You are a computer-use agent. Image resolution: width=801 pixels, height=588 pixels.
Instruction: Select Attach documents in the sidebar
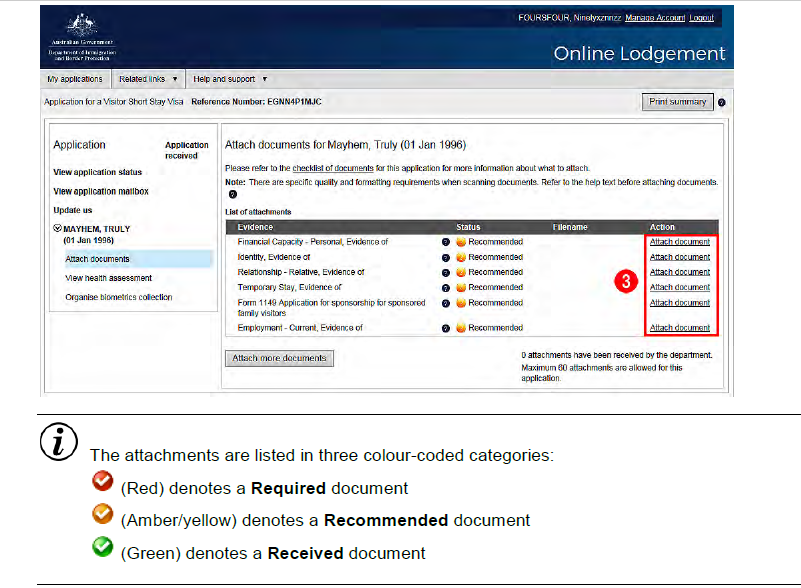(97, 260)
